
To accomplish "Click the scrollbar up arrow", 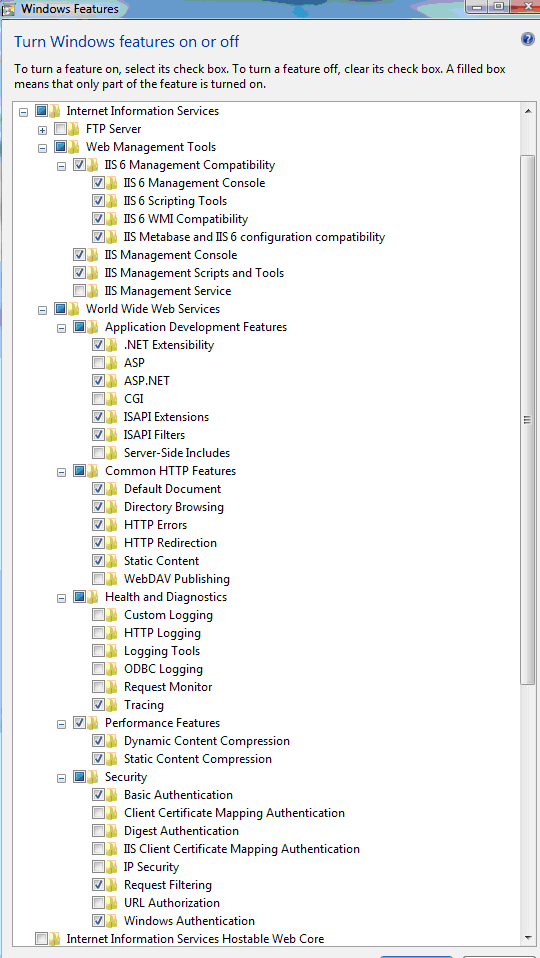I will pos(527,111).
